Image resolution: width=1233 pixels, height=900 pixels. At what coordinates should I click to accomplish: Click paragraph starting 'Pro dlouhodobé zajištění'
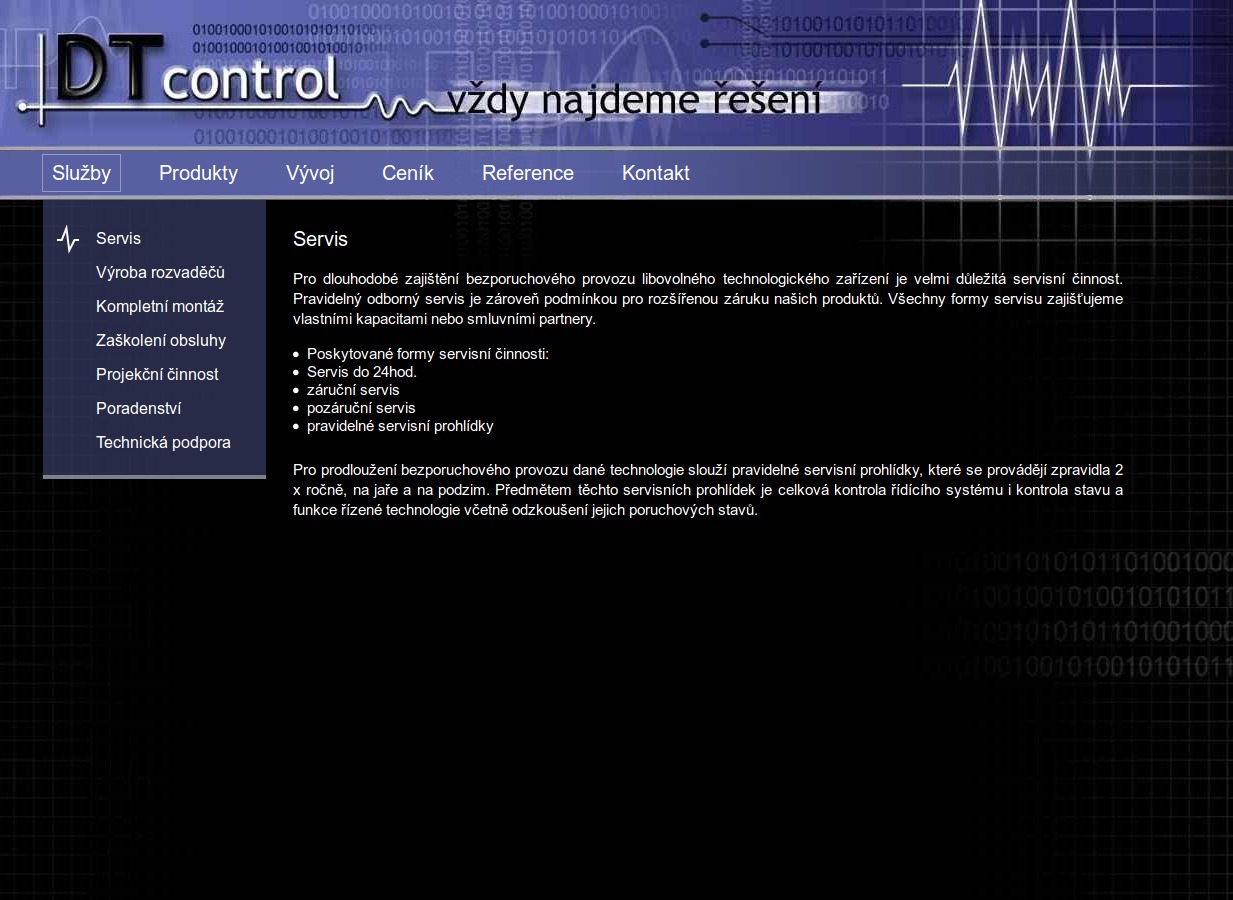click(x=708, y=299)
